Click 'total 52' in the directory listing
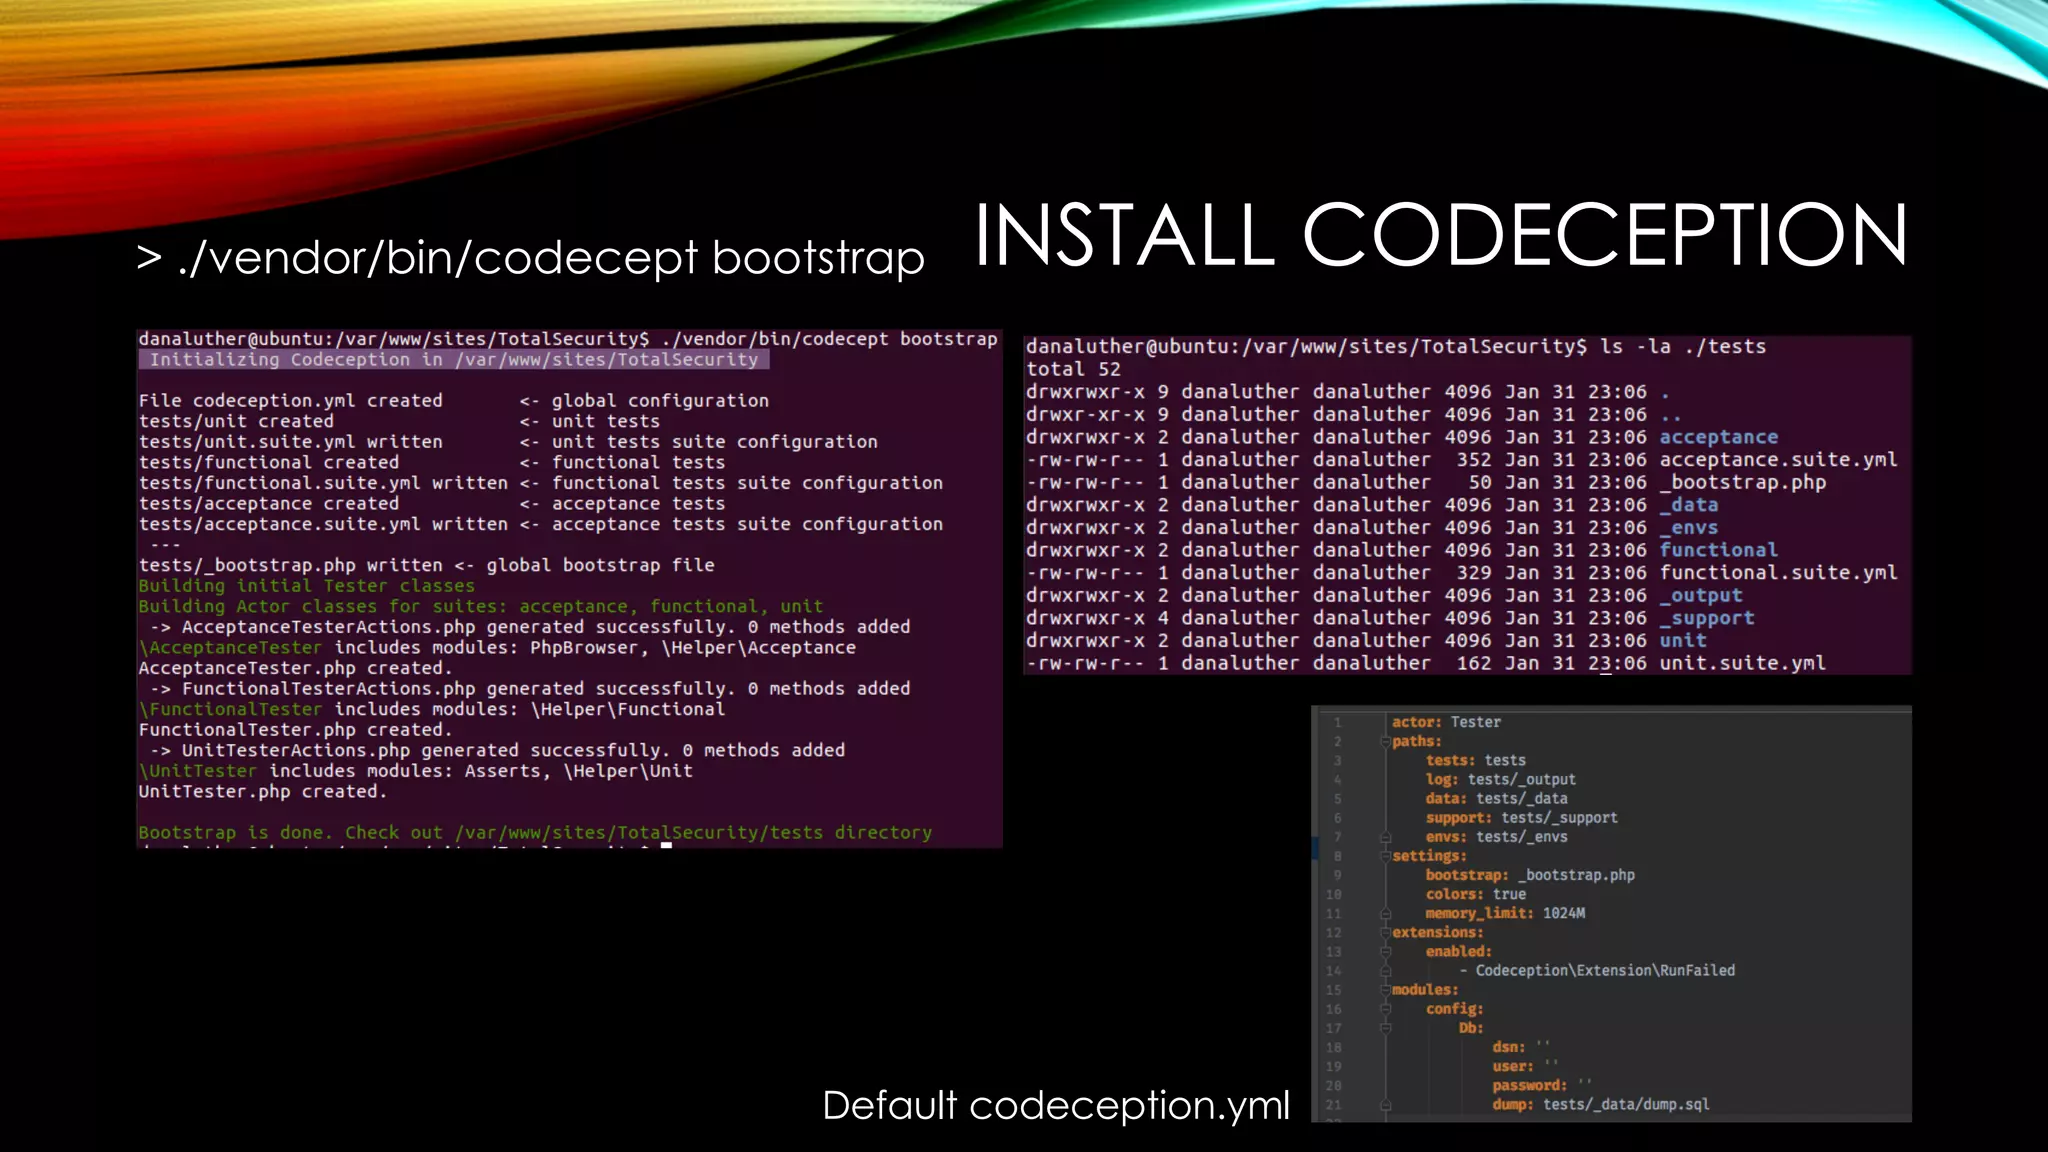 (x=1073, y=369)
